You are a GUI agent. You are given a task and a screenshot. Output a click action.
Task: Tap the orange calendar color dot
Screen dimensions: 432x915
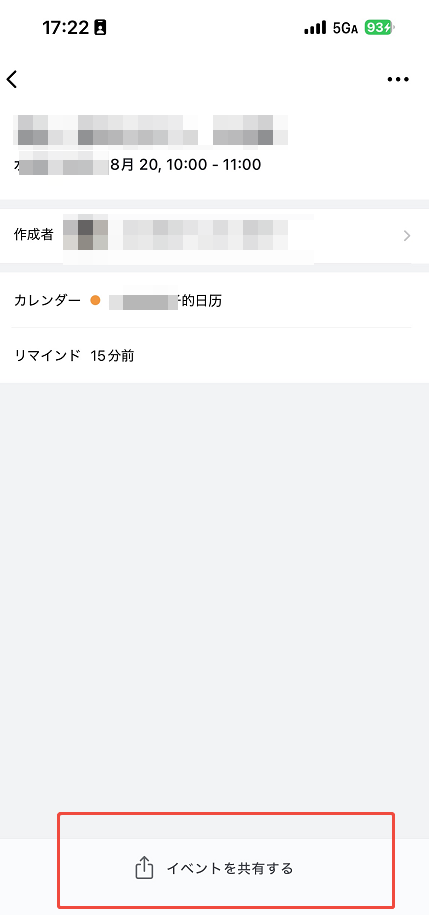coord(95,301)
